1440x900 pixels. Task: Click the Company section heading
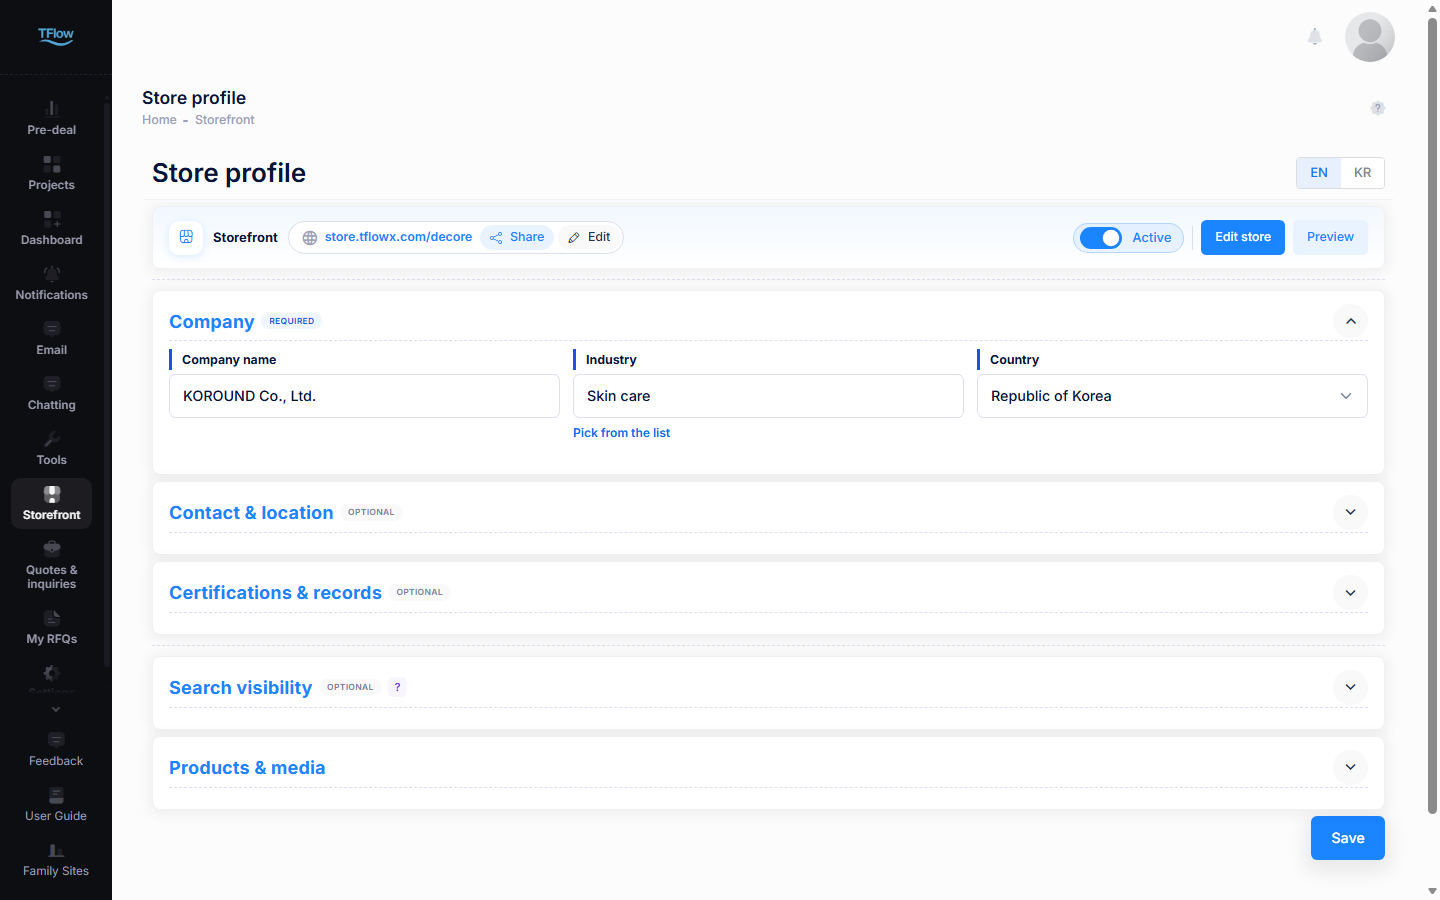pos(212,322)
